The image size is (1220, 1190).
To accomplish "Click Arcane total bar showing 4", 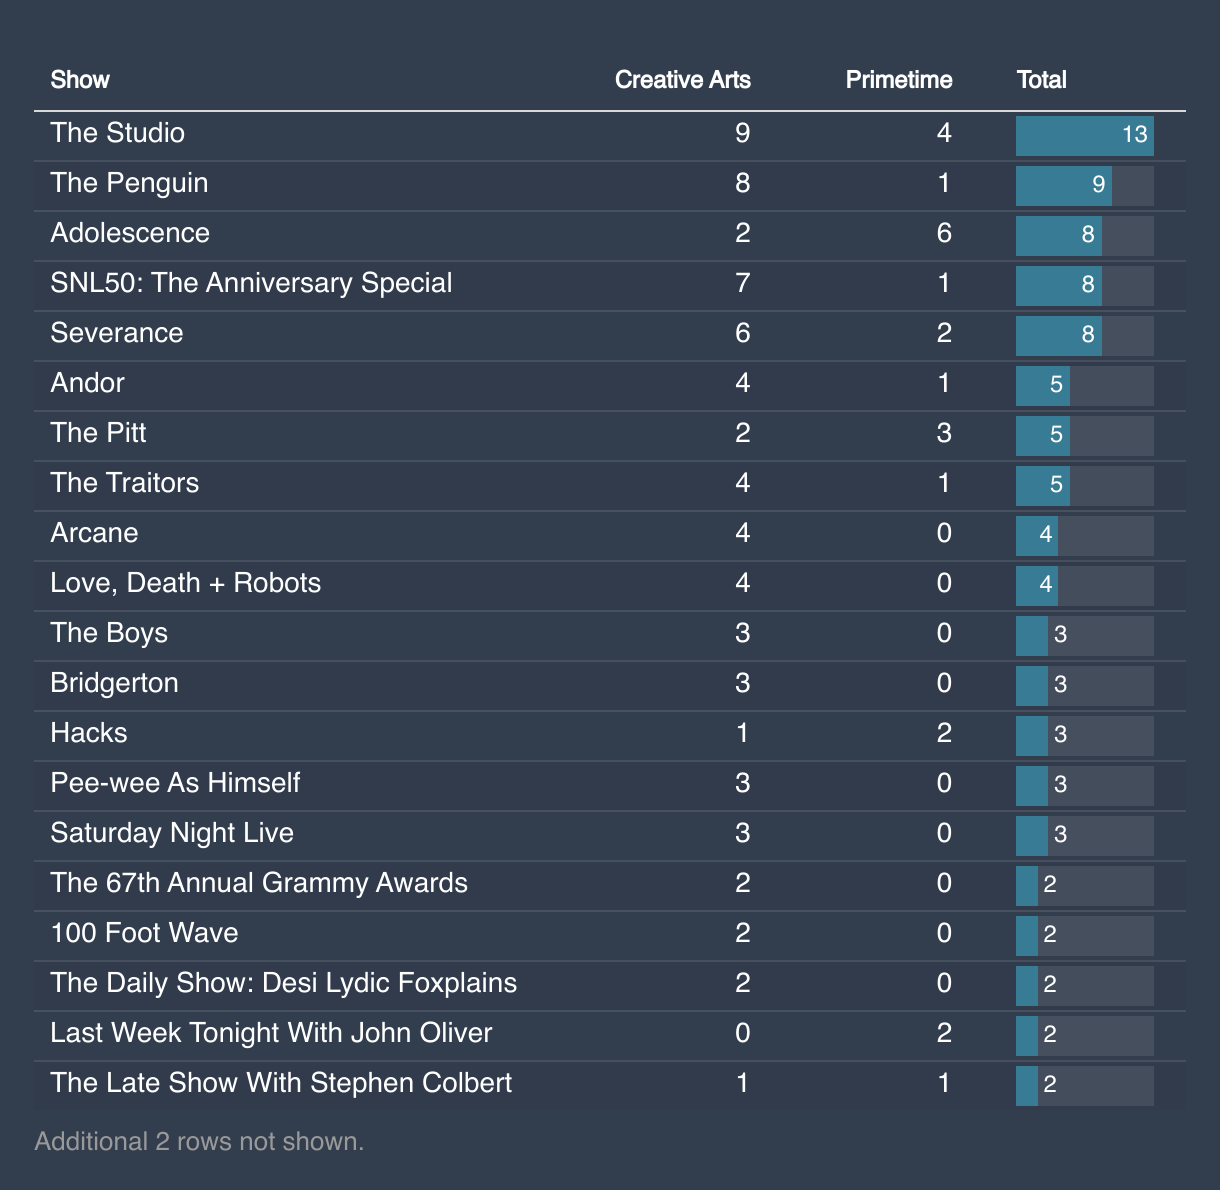I will click(1085, 536).
